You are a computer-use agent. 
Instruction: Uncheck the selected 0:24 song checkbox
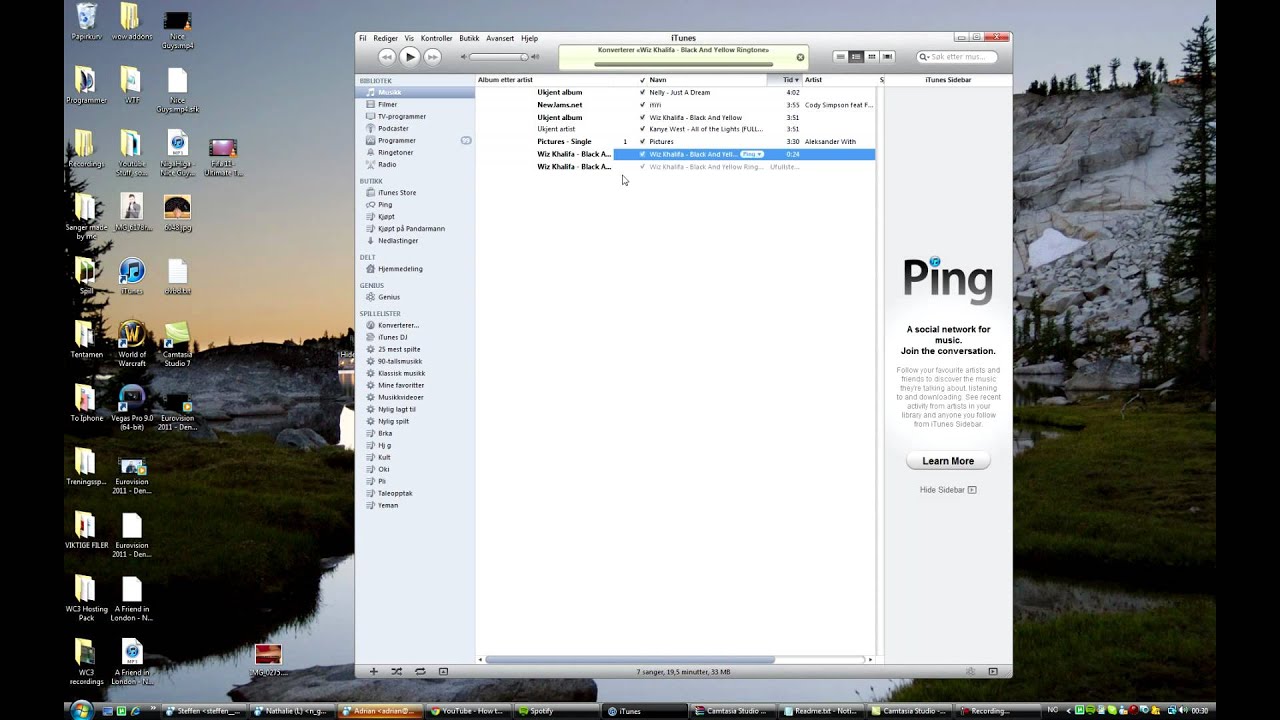click(x=642, y=154)
